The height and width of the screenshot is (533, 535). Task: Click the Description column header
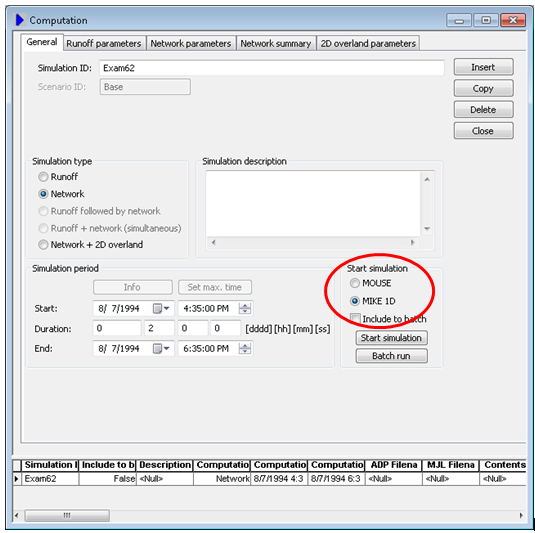pyautogui.click(x=165, y=465)
